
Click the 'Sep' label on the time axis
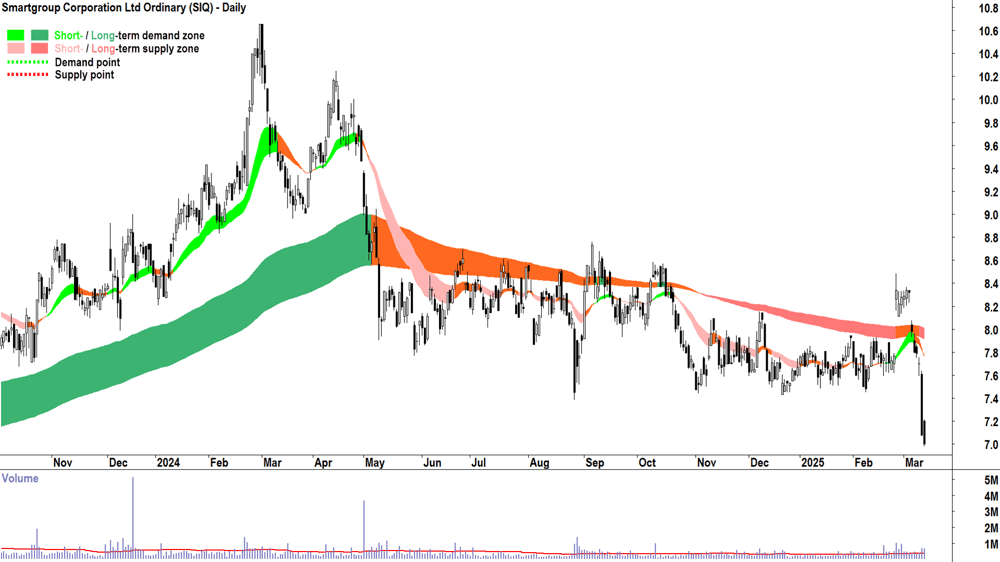coord(594,462)
